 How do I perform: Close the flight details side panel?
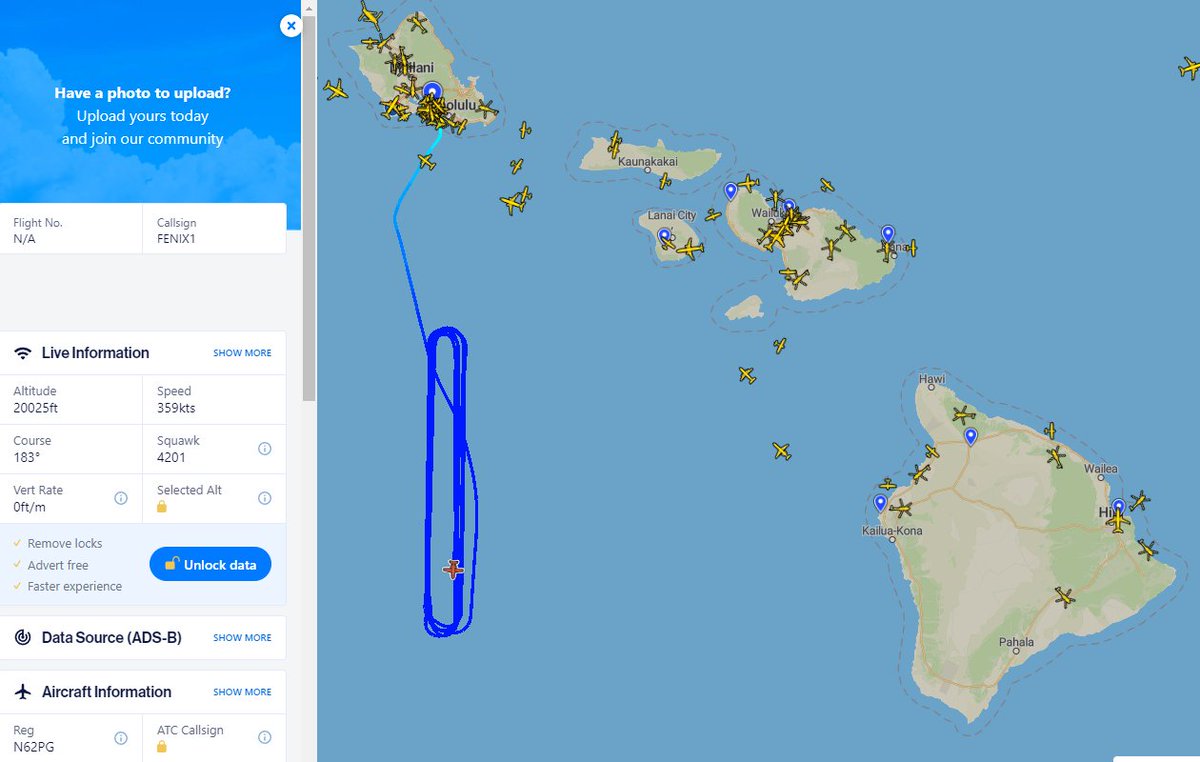click(291, 26)
